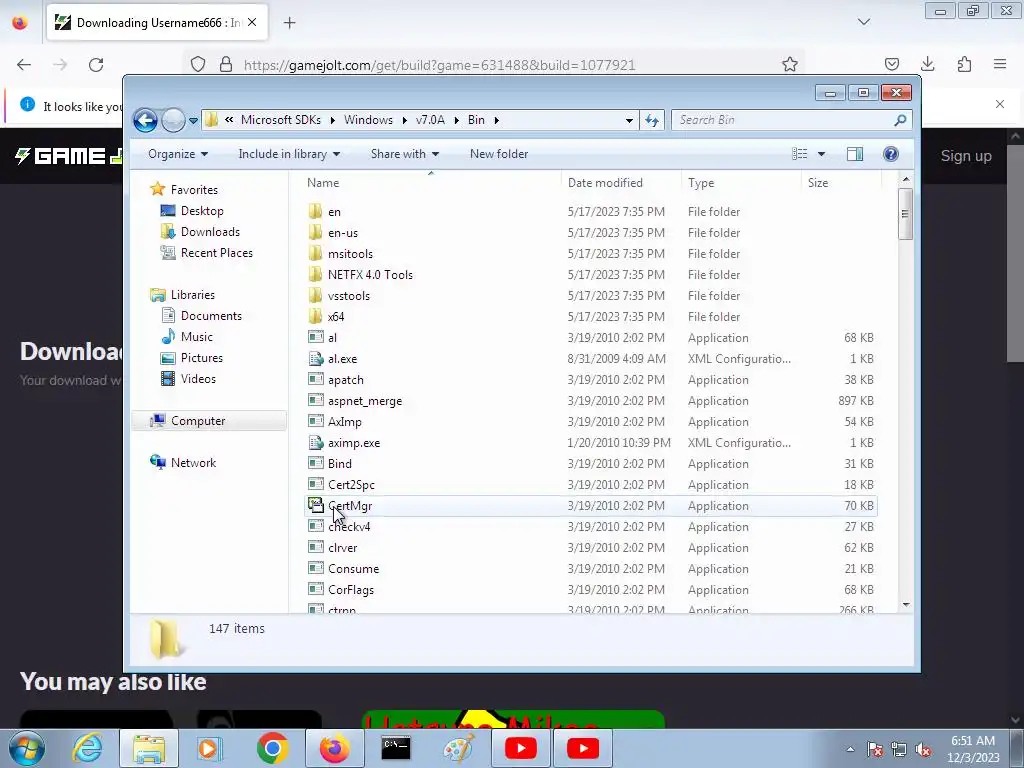1024x768 pixels.
Task: Select the Cert2Spc application
Action: point(351,485)
